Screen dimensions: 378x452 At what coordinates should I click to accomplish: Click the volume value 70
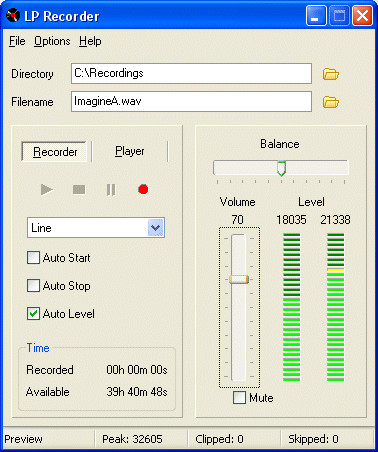click(x=237, y=220)
